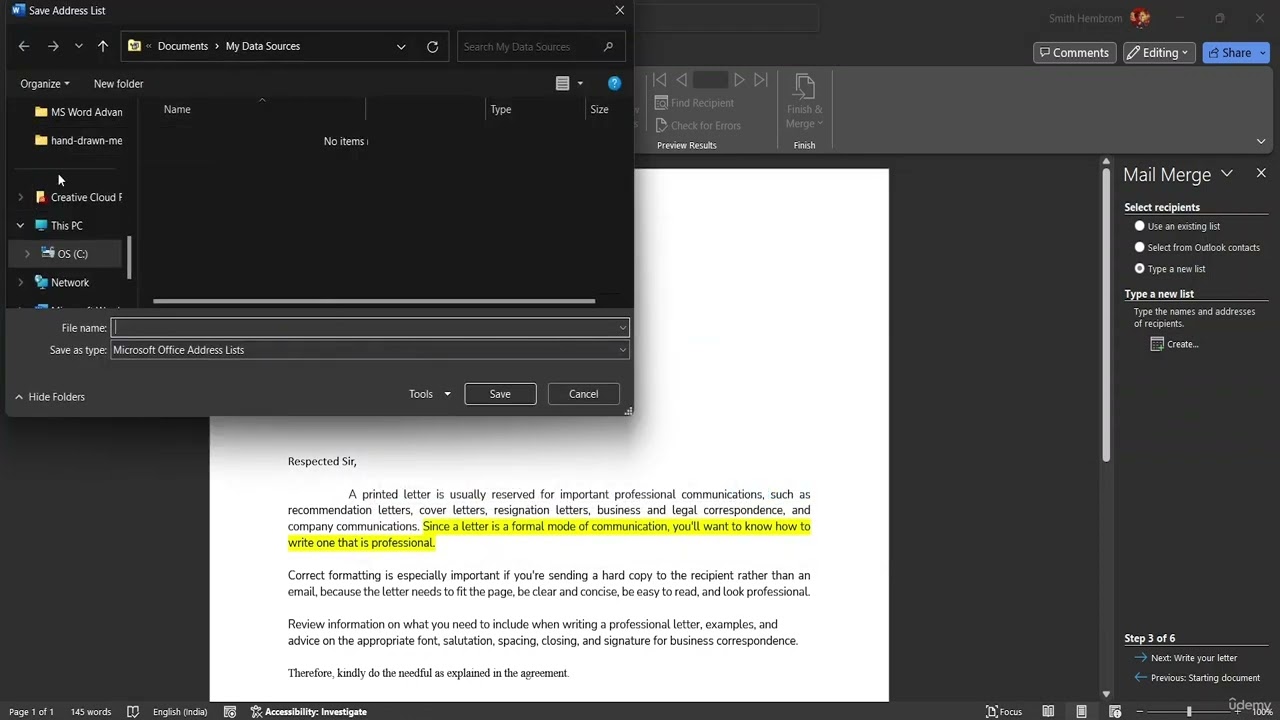Open recent locations dropdown chevron
This screenshot has height=720, width=1280.
click(x=78, y=47)
